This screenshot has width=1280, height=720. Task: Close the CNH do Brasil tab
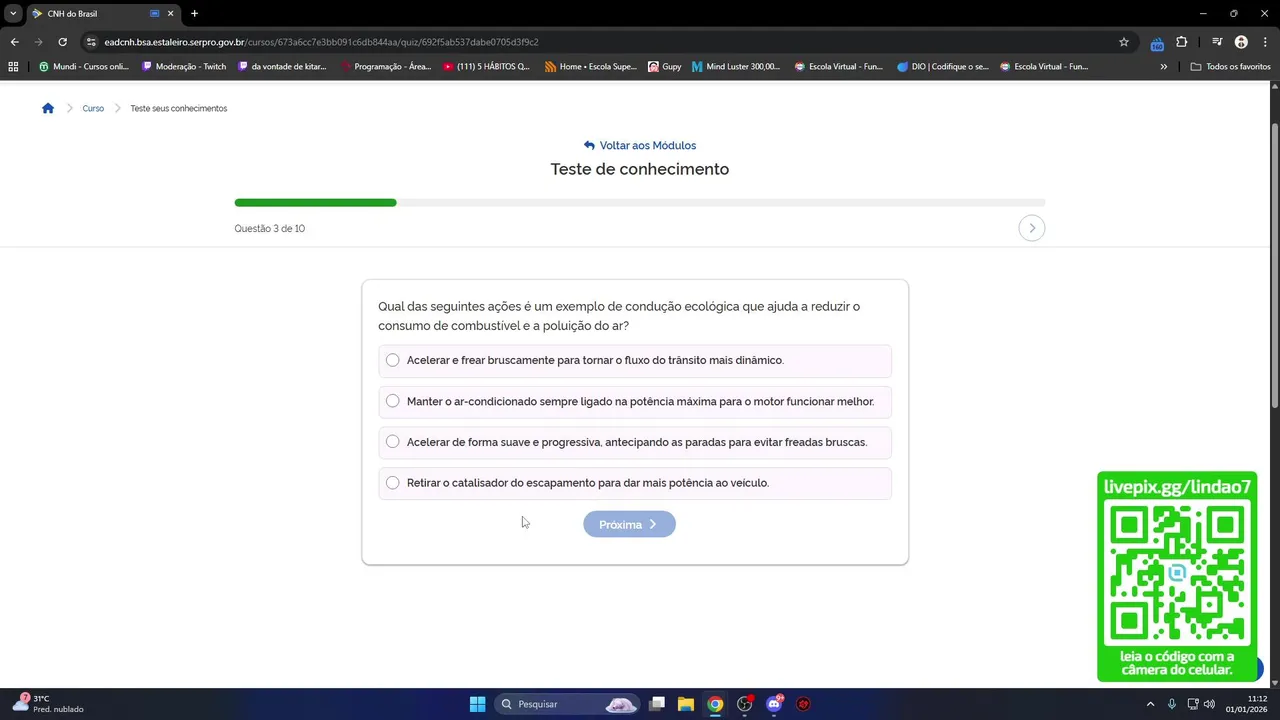[170, 13]
